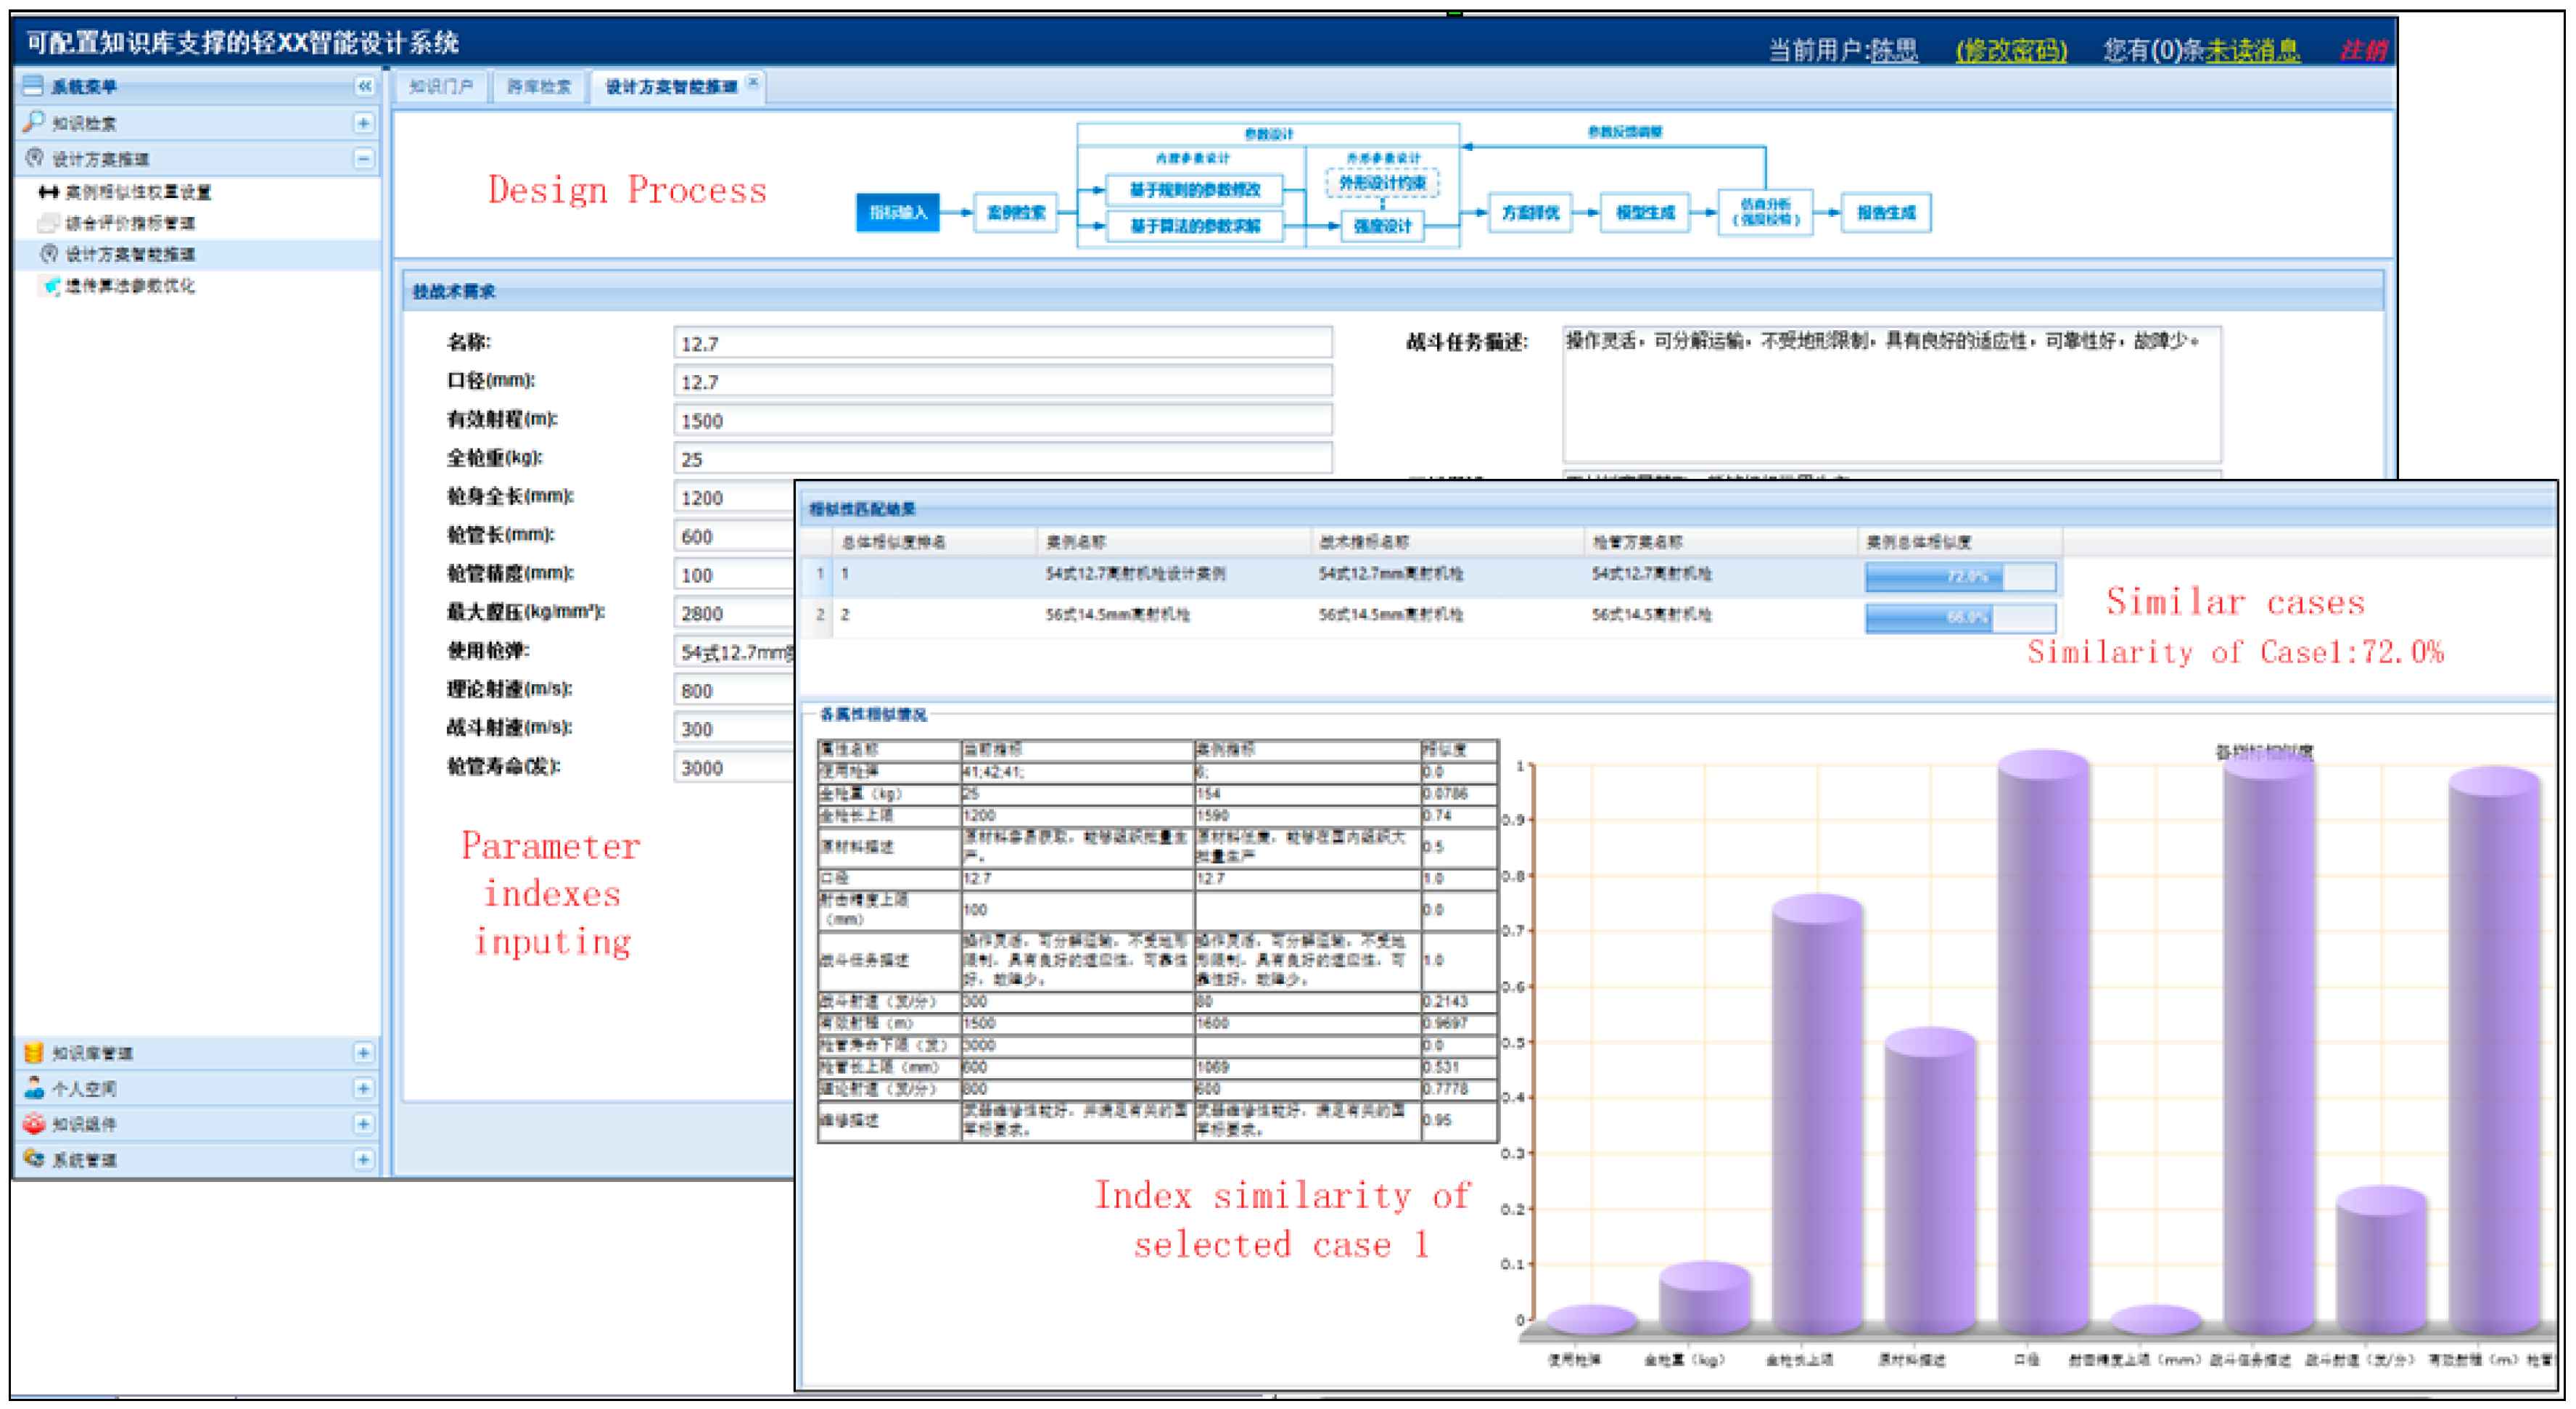Collapse the sidebar with the double-arrow button
Image resolution: width=2576 pixels, height=1409 pixels.
coord(364,86)
